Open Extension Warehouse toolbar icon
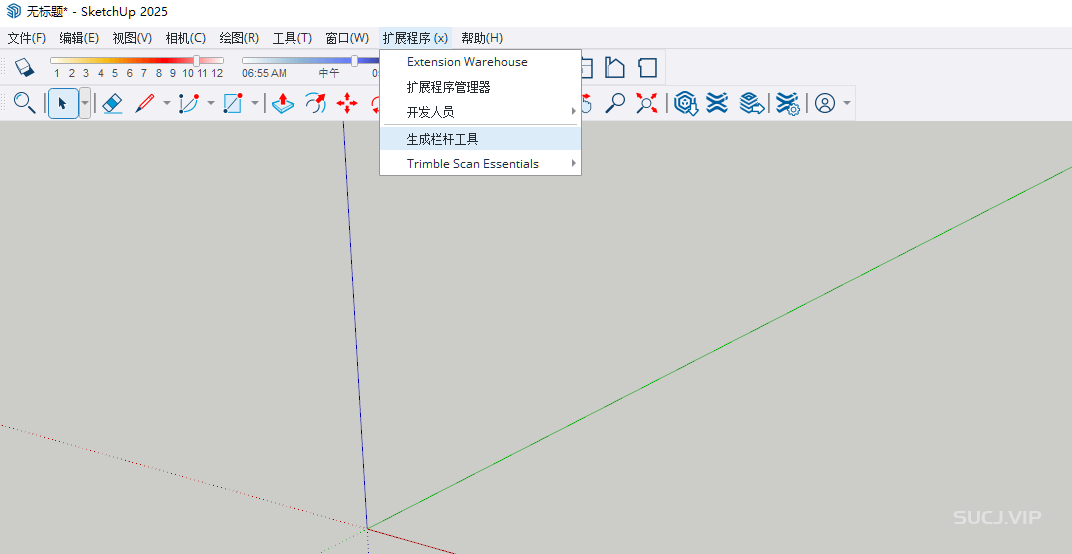Image resolution: width=1072 pixels, height=554 pixels. point(716,103)
